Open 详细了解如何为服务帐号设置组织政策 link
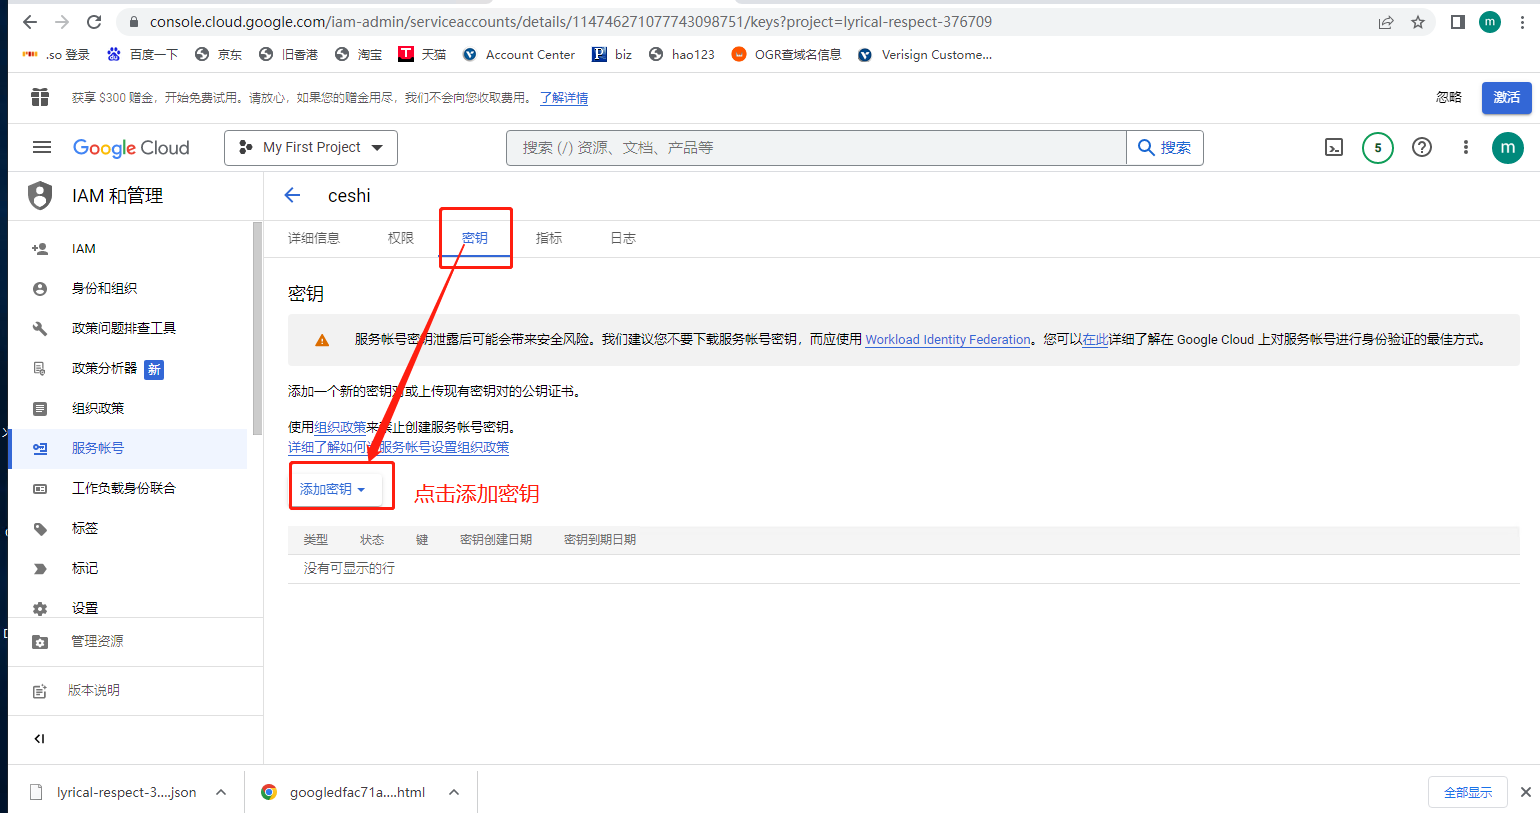This screenshot has width=1540, height=813. click(x=398, y=447)
